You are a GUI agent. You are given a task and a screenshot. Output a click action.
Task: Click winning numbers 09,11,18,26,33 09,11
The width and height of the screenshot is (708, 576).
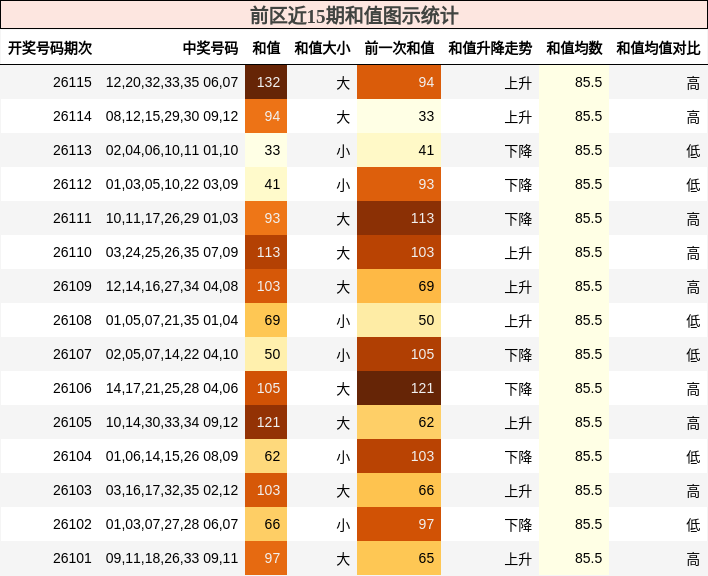point(172,558)
